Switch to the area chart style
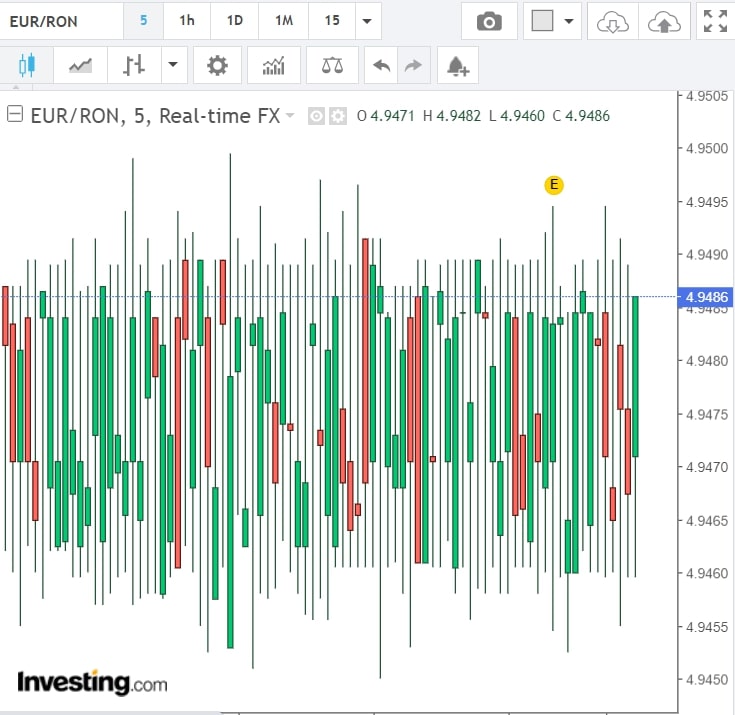This screenshot has width=735, height=715. (81, 66)
